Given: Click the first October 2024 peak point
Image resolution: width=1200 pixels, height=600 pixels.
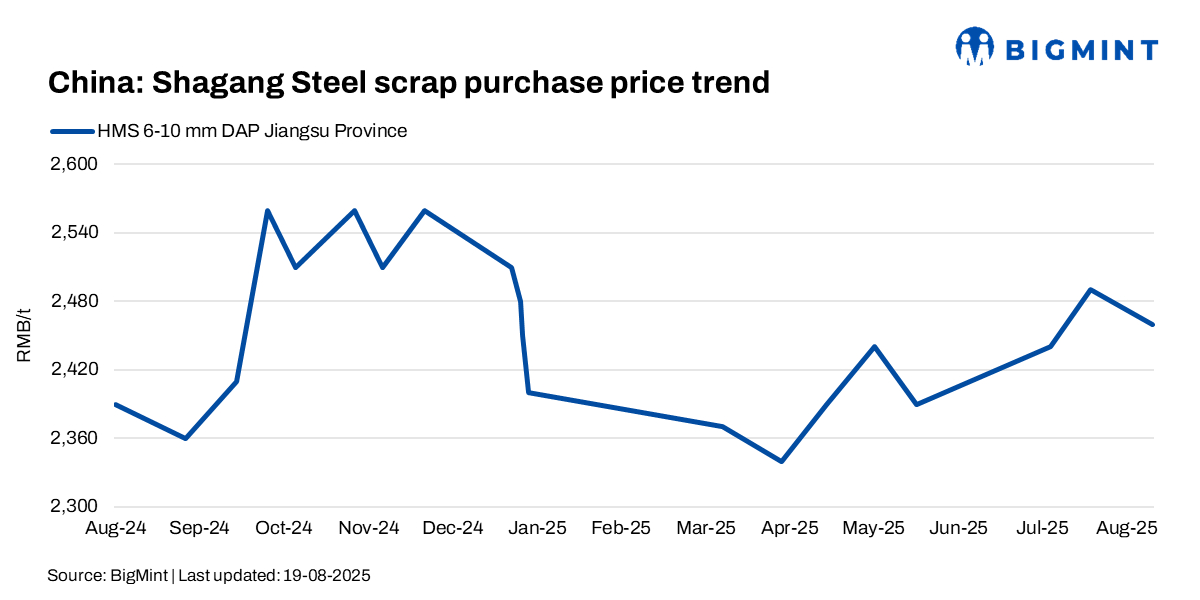Looking at the screenshot, I should click(267, 210).
